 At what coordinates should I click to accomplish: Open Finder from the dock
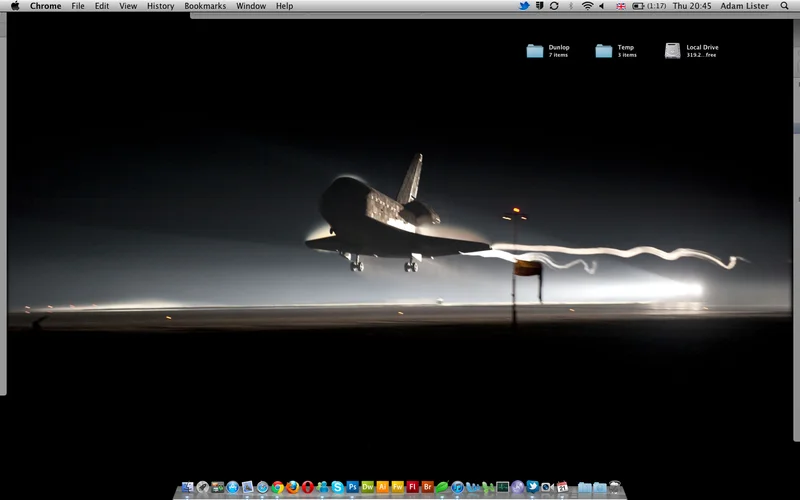click(188, 487)
